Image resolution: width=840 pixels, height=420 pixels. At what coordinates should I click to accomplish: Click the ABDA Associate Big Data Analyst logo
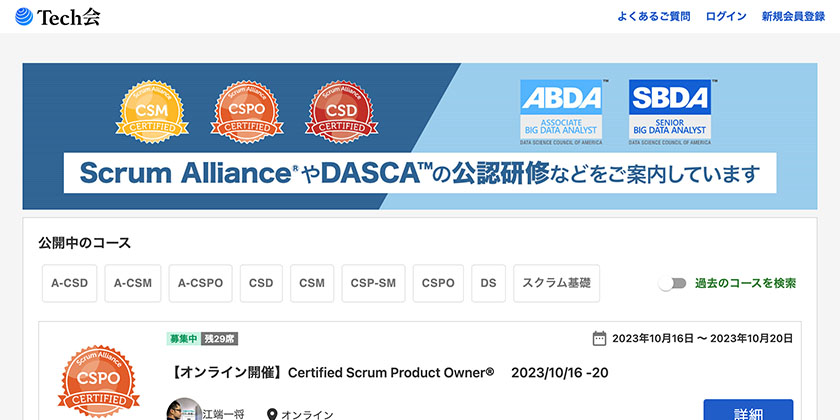pos(562,111)
